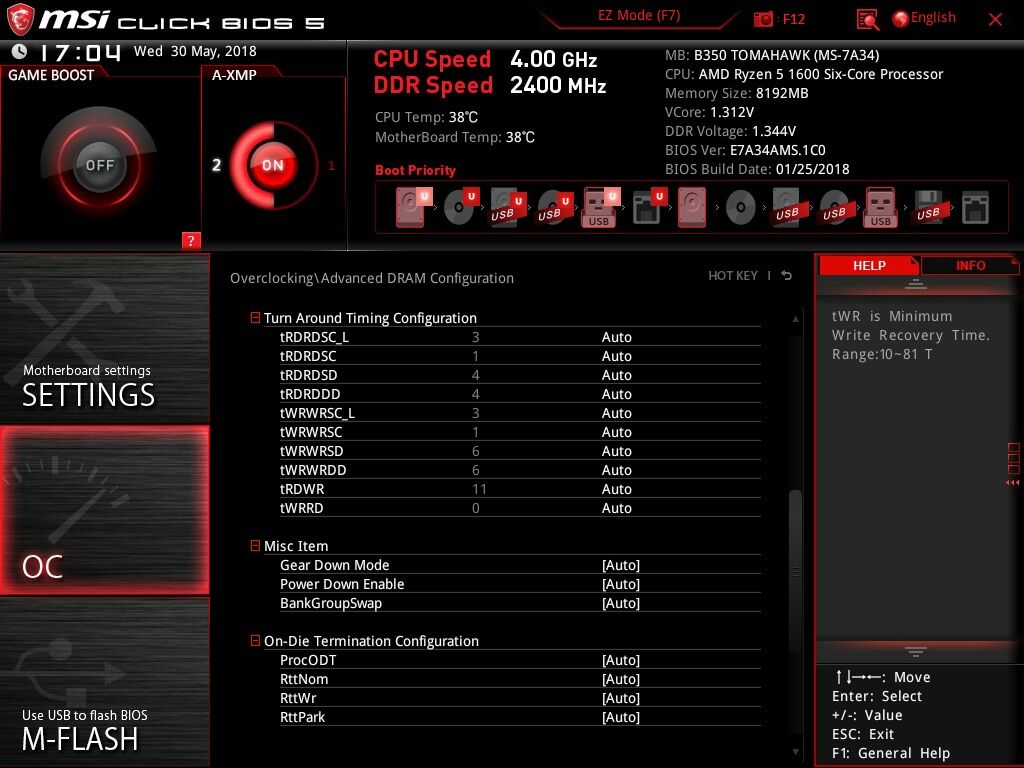The width and height of the screenshot is (1024, 768).
Task: Select the last network boot device icon
Action: coord(975,208)
